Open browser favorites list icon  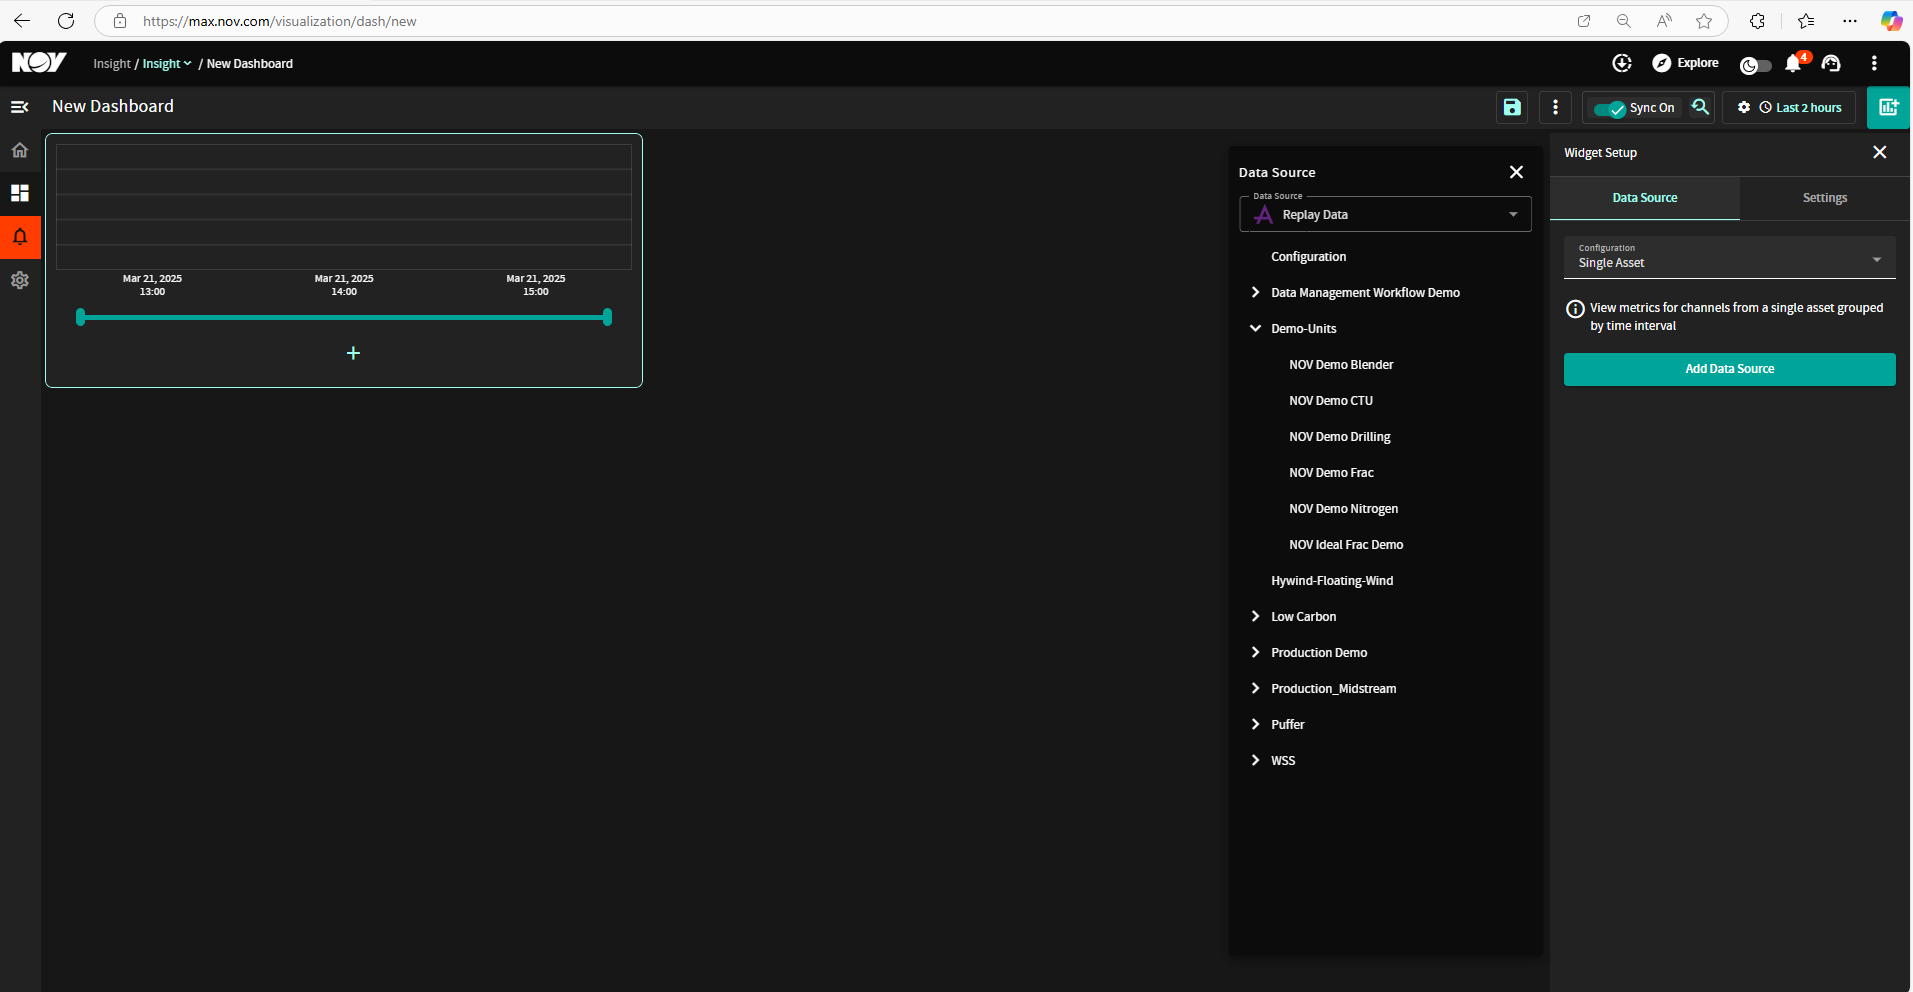pyautogui.click(x=1806, y=21)
